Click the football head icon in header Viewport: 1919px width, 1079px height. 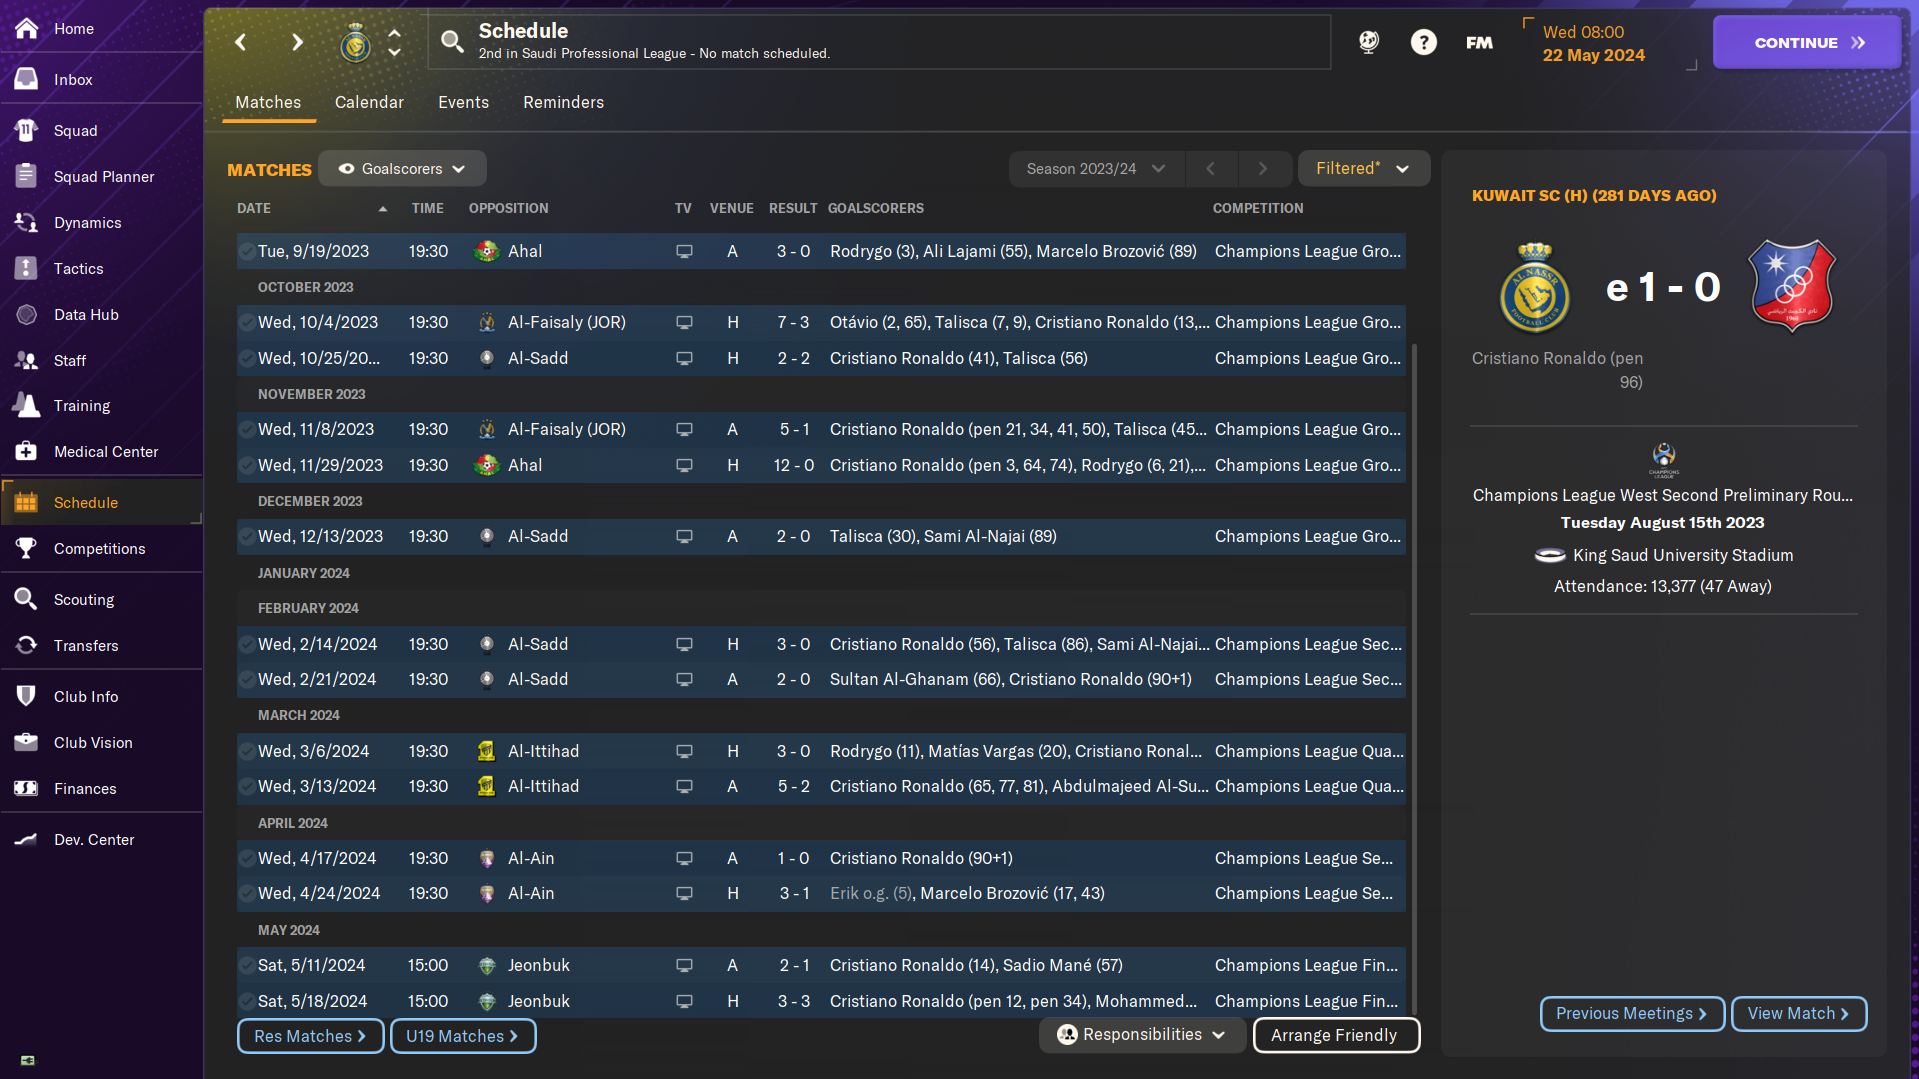[x=1369, y=42]
